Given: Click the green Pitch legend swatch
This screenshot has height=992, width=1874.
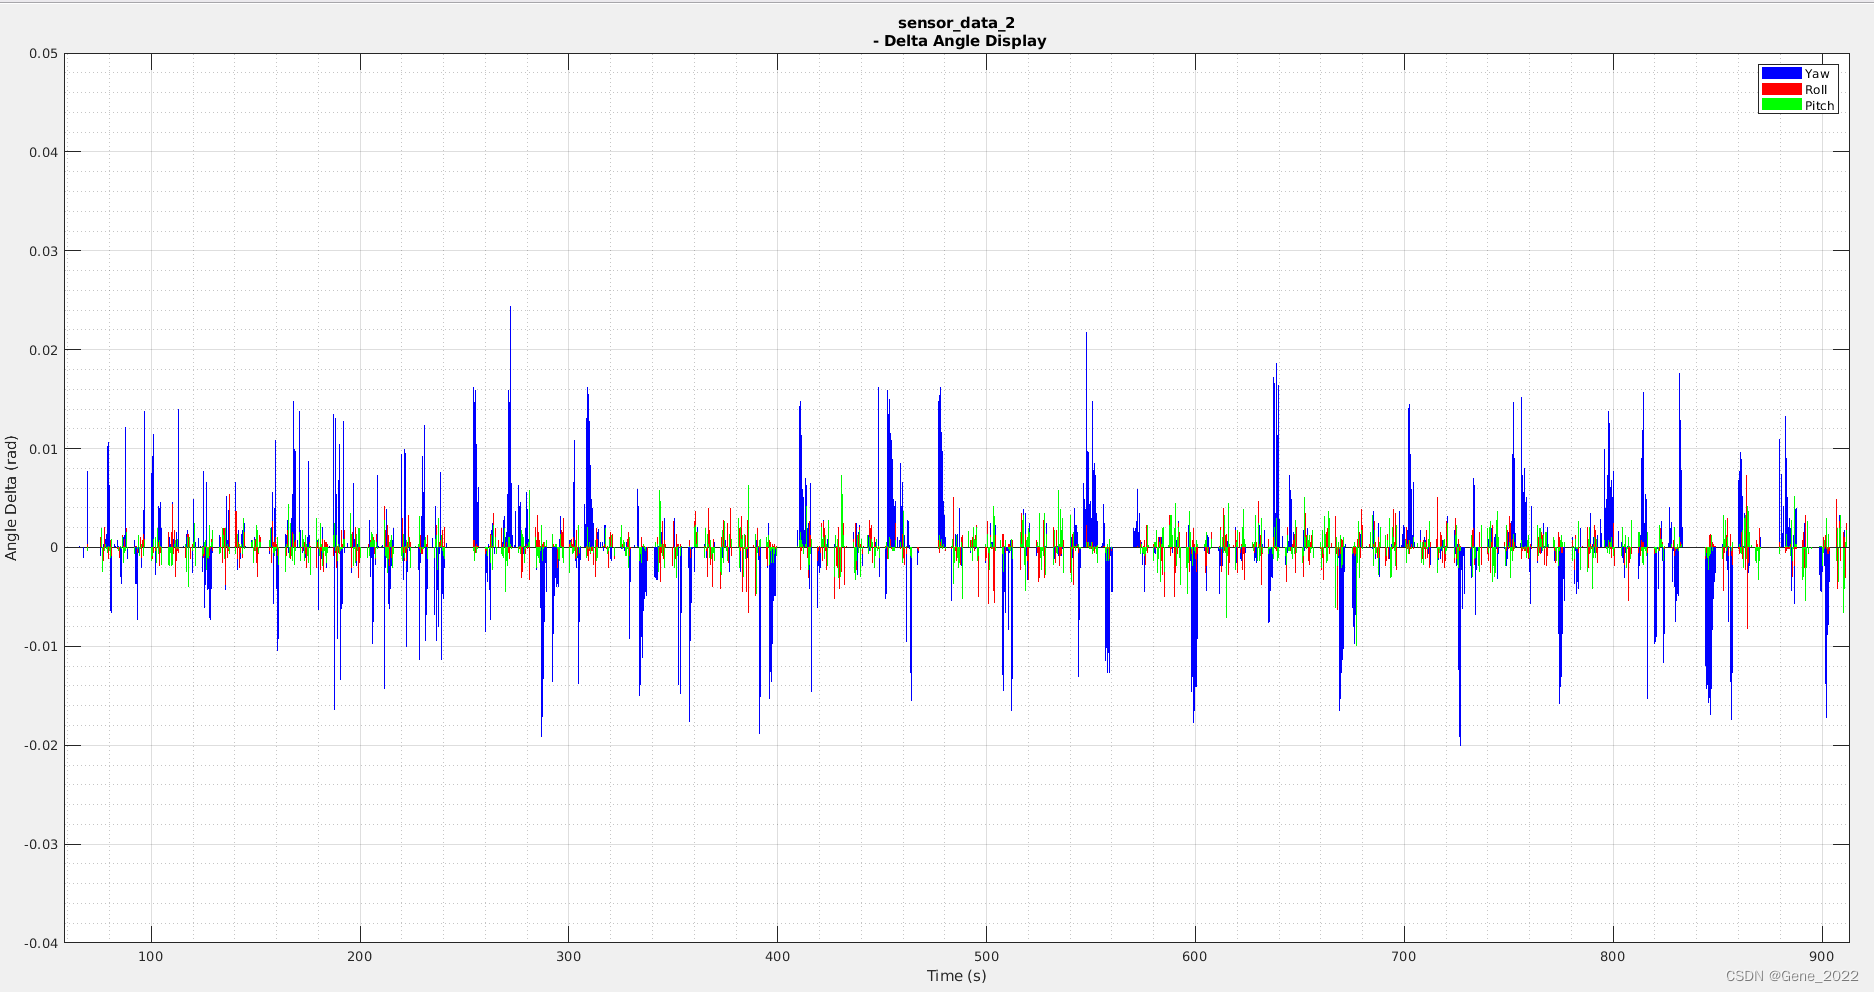Looking at the screenshot, I should click(1781, 105).
